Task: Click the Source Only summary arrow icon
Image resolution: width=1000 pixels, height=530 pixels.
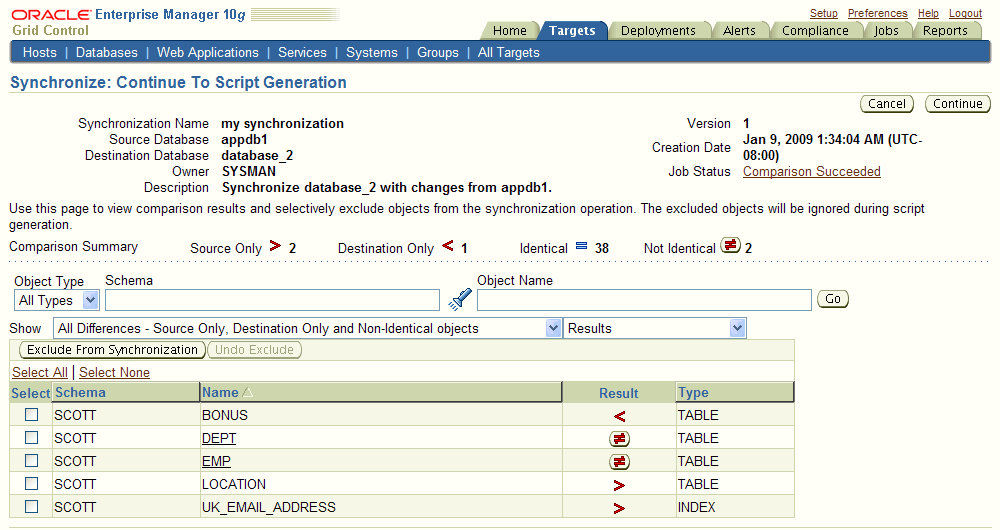Action: (275, 246)
